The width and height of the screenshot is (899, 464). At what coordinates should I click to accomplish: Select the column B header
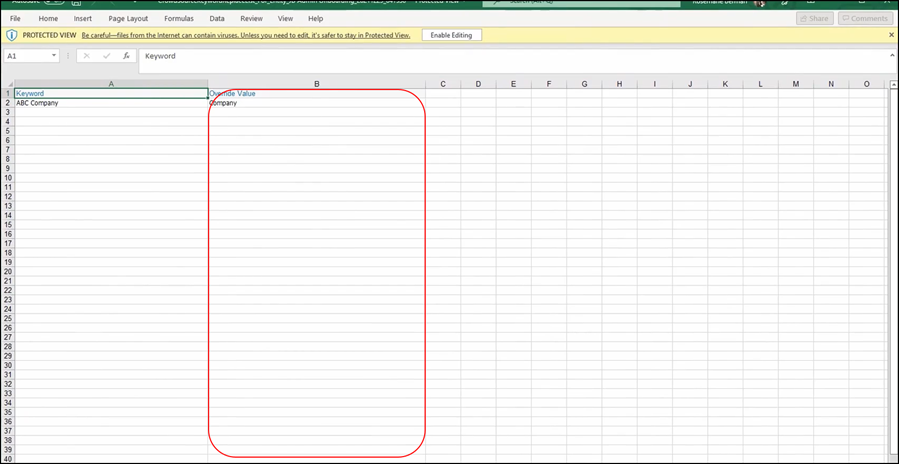click(316, 84)
